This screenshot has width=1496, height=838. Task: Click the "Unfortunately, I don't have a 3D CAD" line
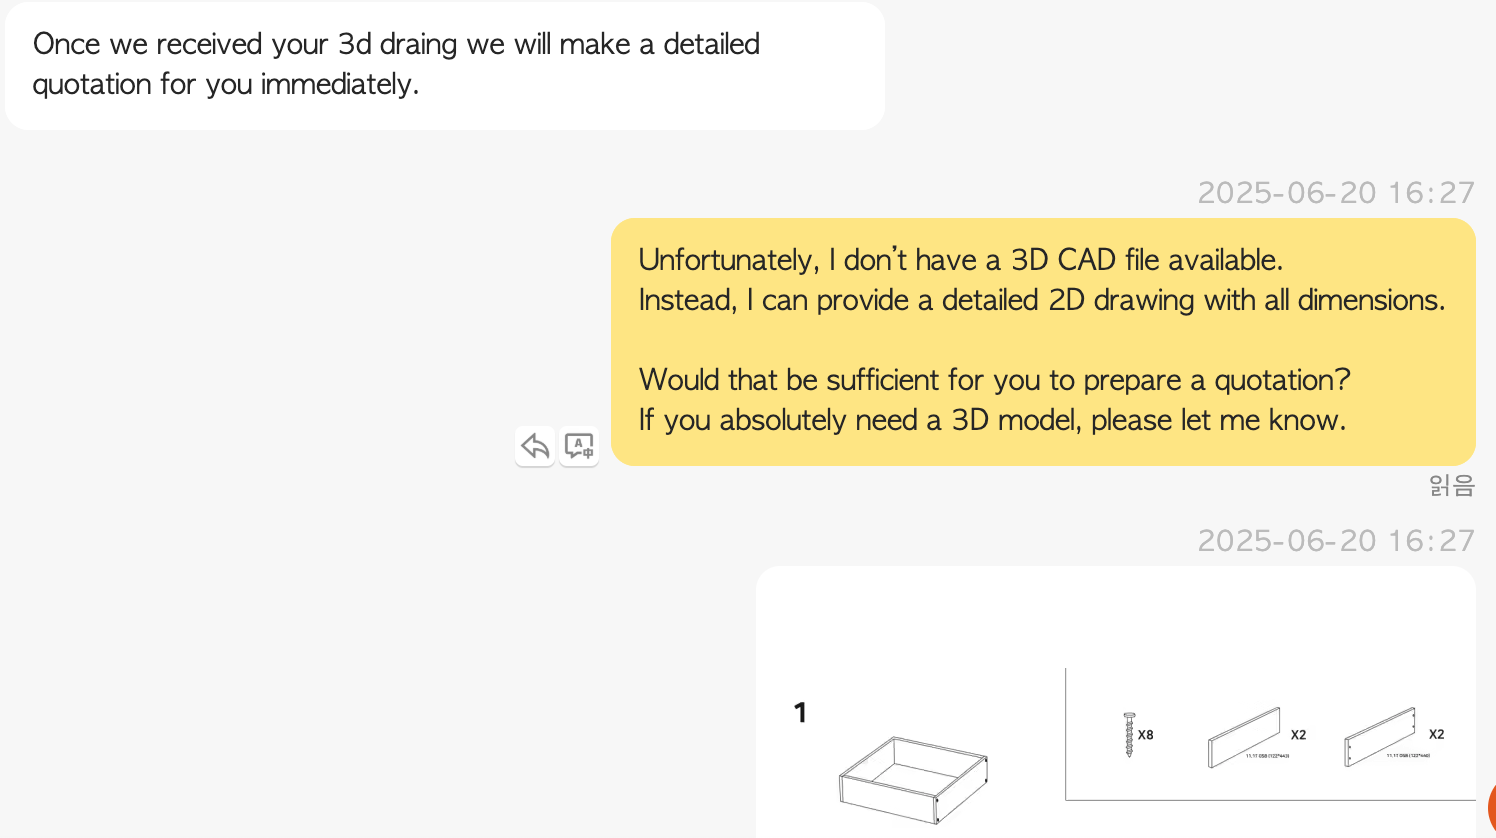[x=960, y=260]
